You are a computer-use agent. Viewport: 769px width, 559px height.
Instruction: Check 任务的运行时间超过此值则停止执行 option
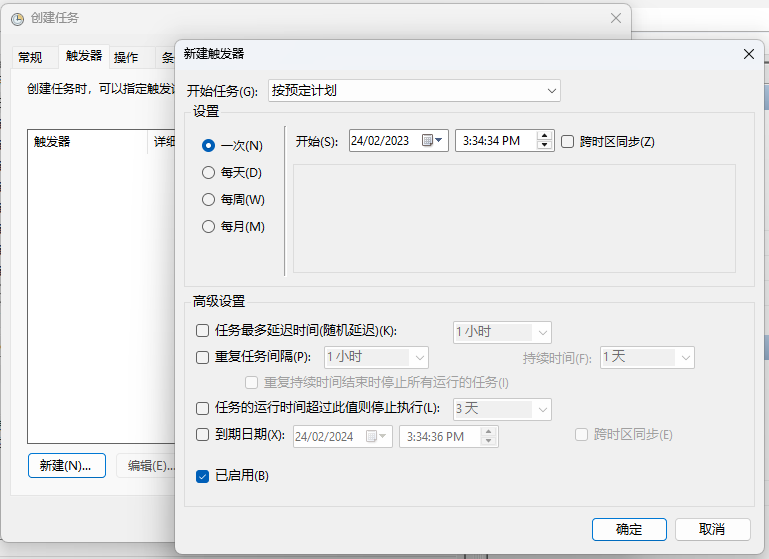[203, 408]
